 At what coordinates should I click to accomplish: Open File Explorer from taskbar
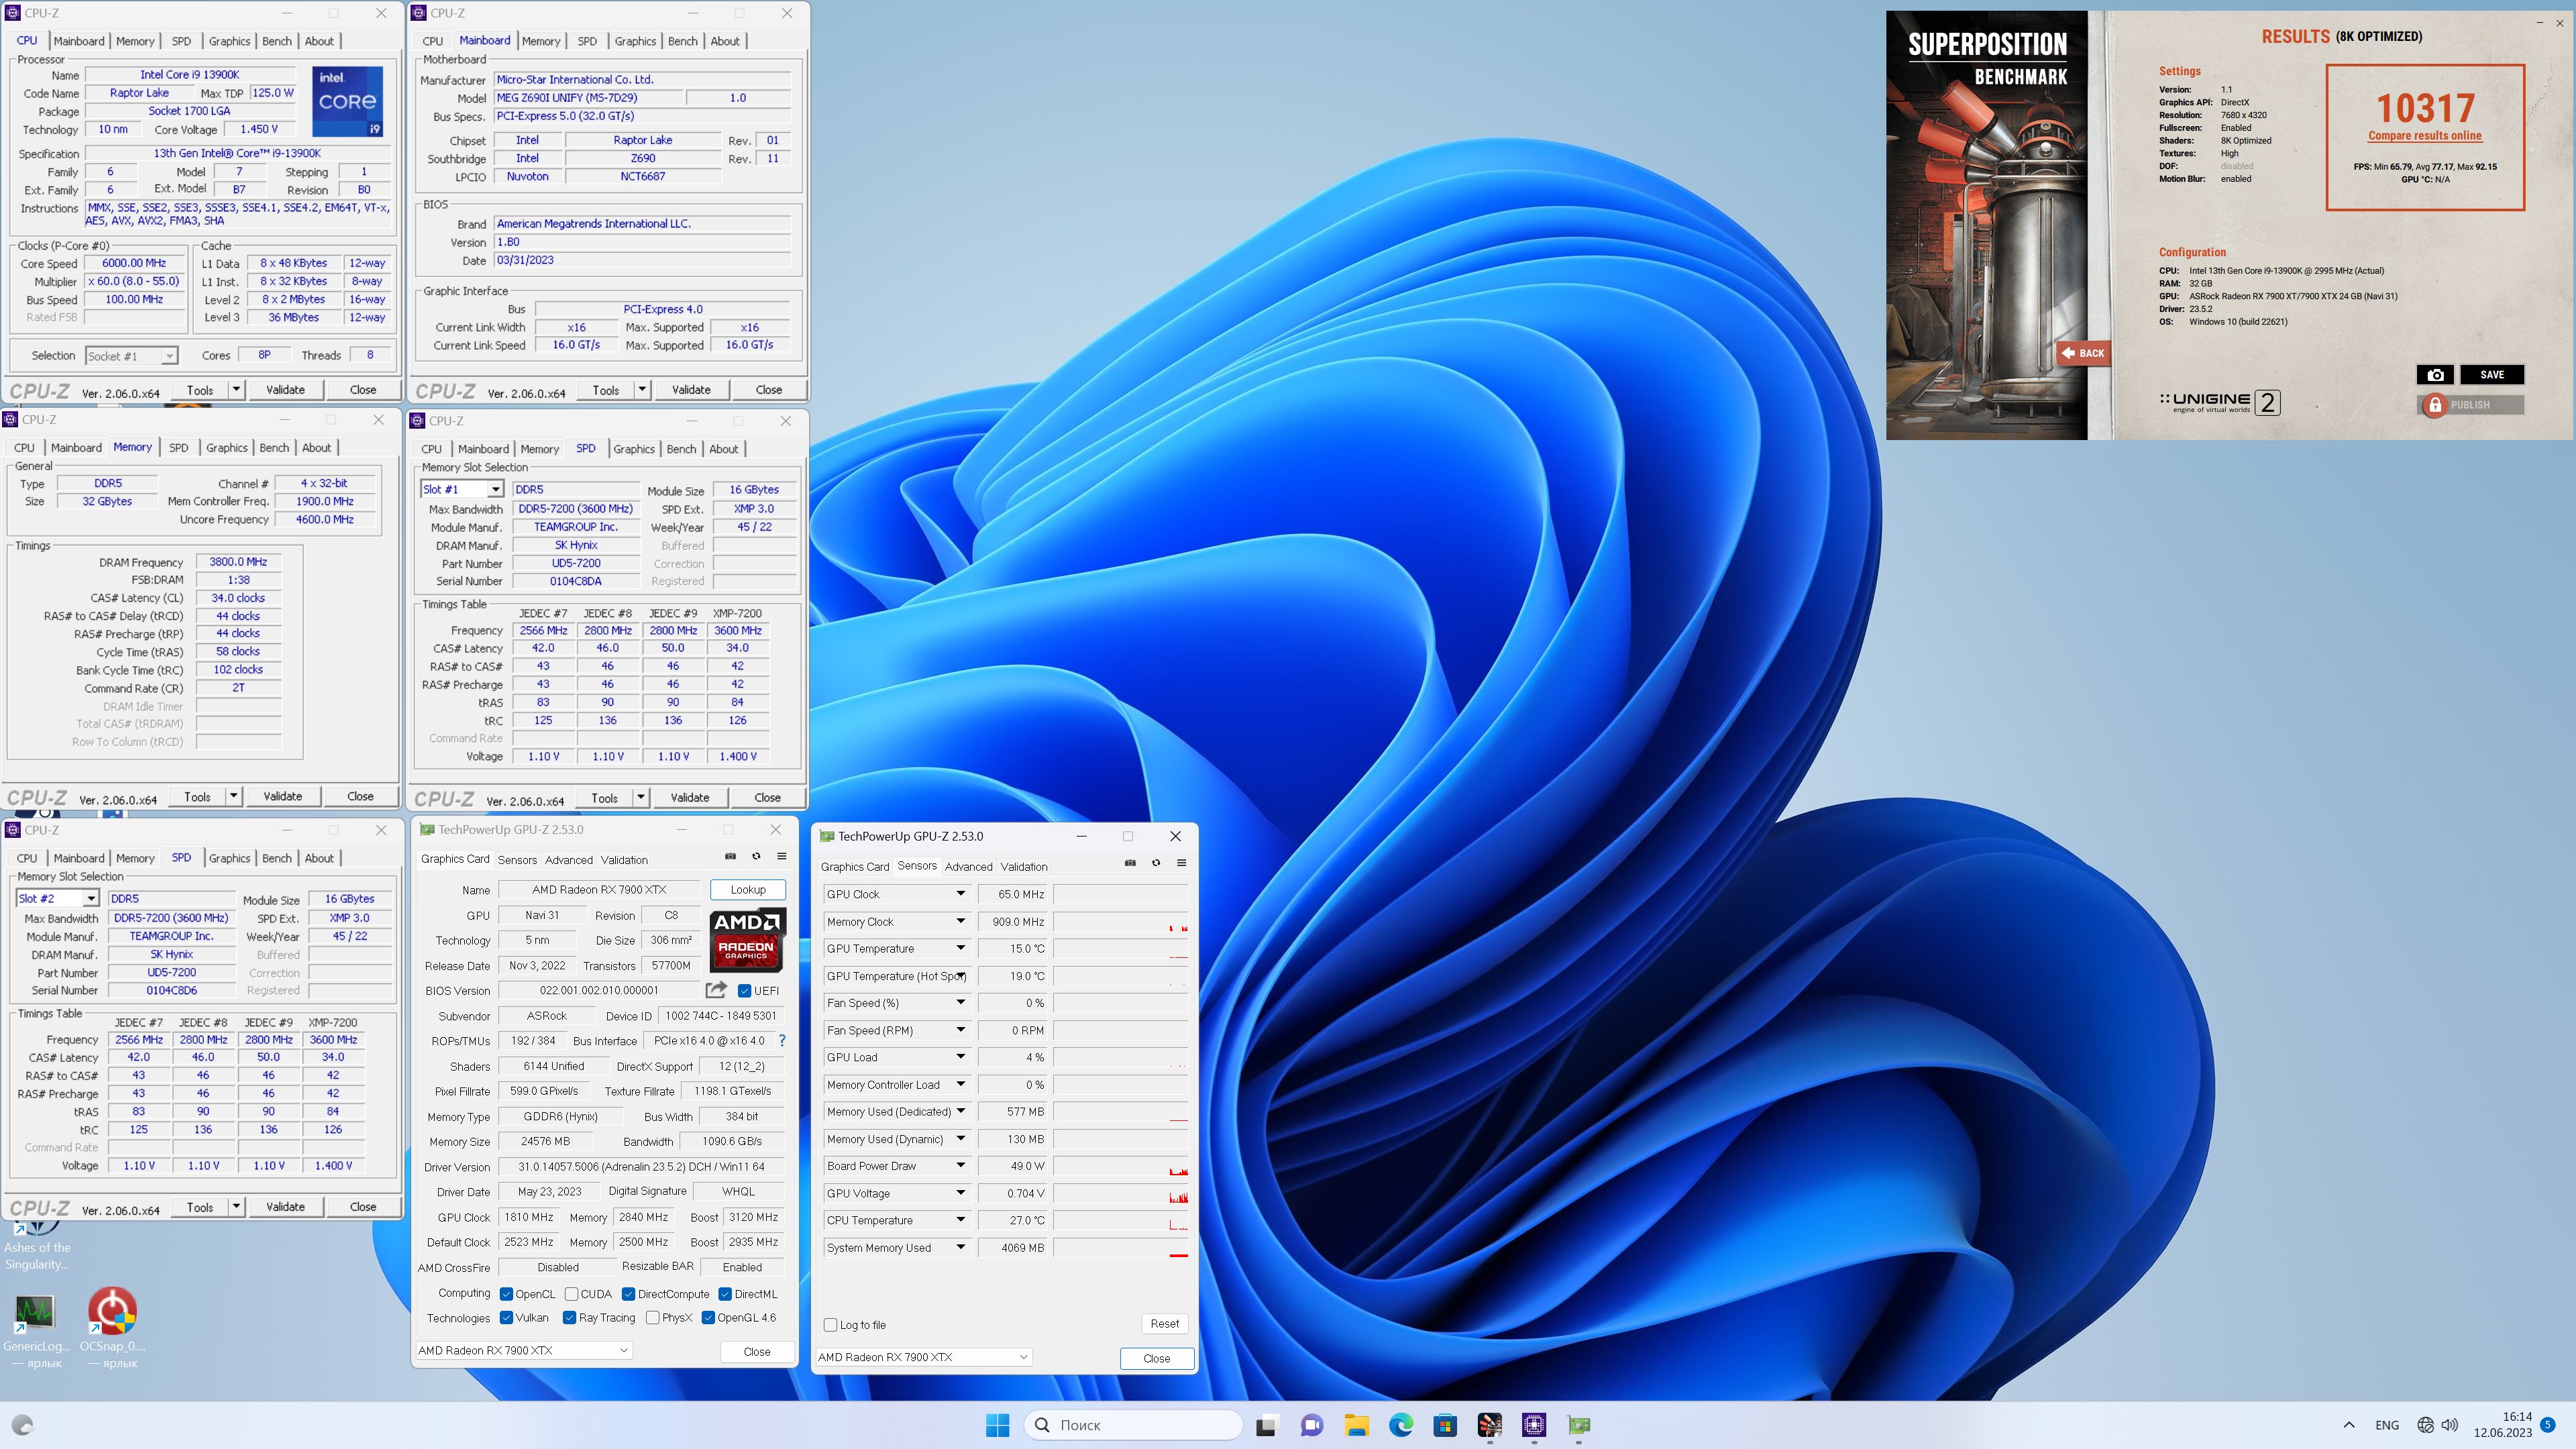[x=1356, y=1425]
